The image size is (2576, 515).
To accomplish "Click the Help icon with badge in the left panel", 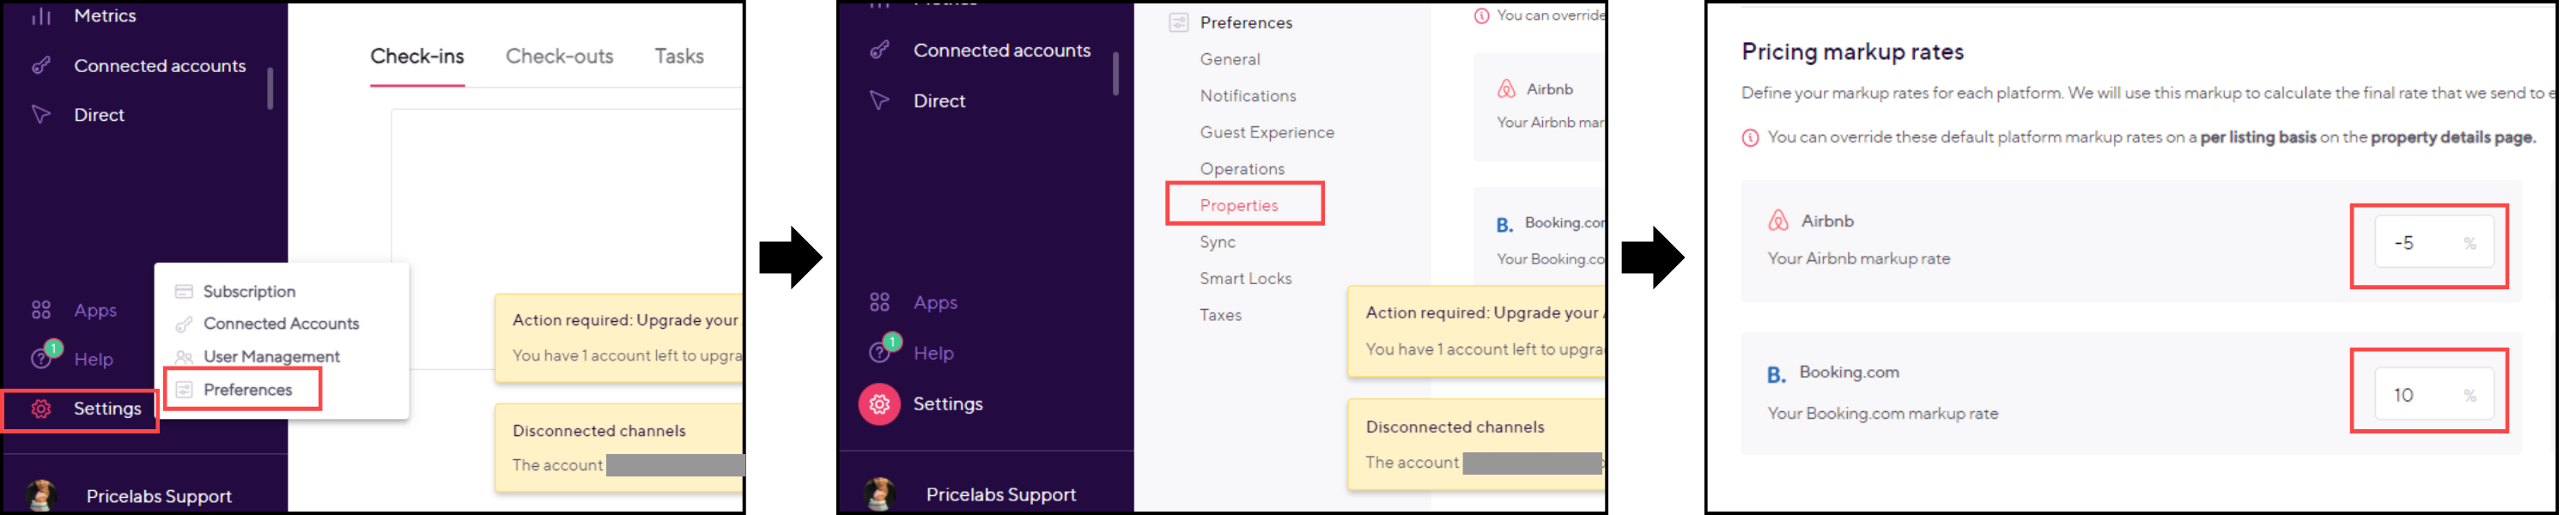I will pos(43,357).
